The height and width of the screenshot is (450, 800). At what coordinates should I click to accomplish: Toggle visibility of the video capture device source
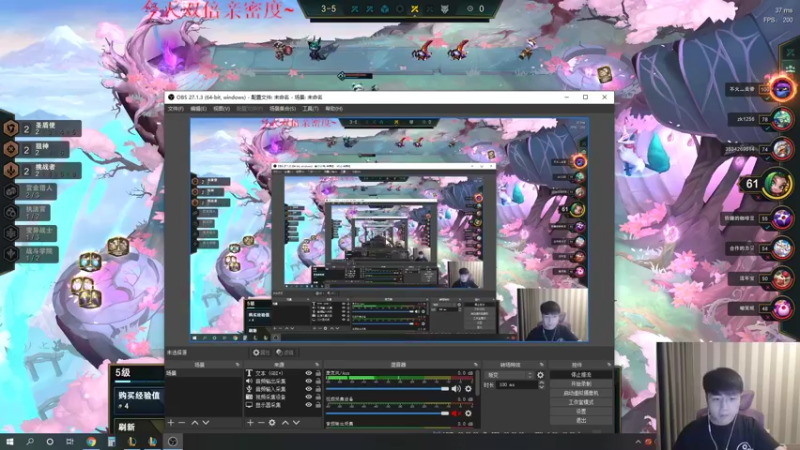(308, 396)
